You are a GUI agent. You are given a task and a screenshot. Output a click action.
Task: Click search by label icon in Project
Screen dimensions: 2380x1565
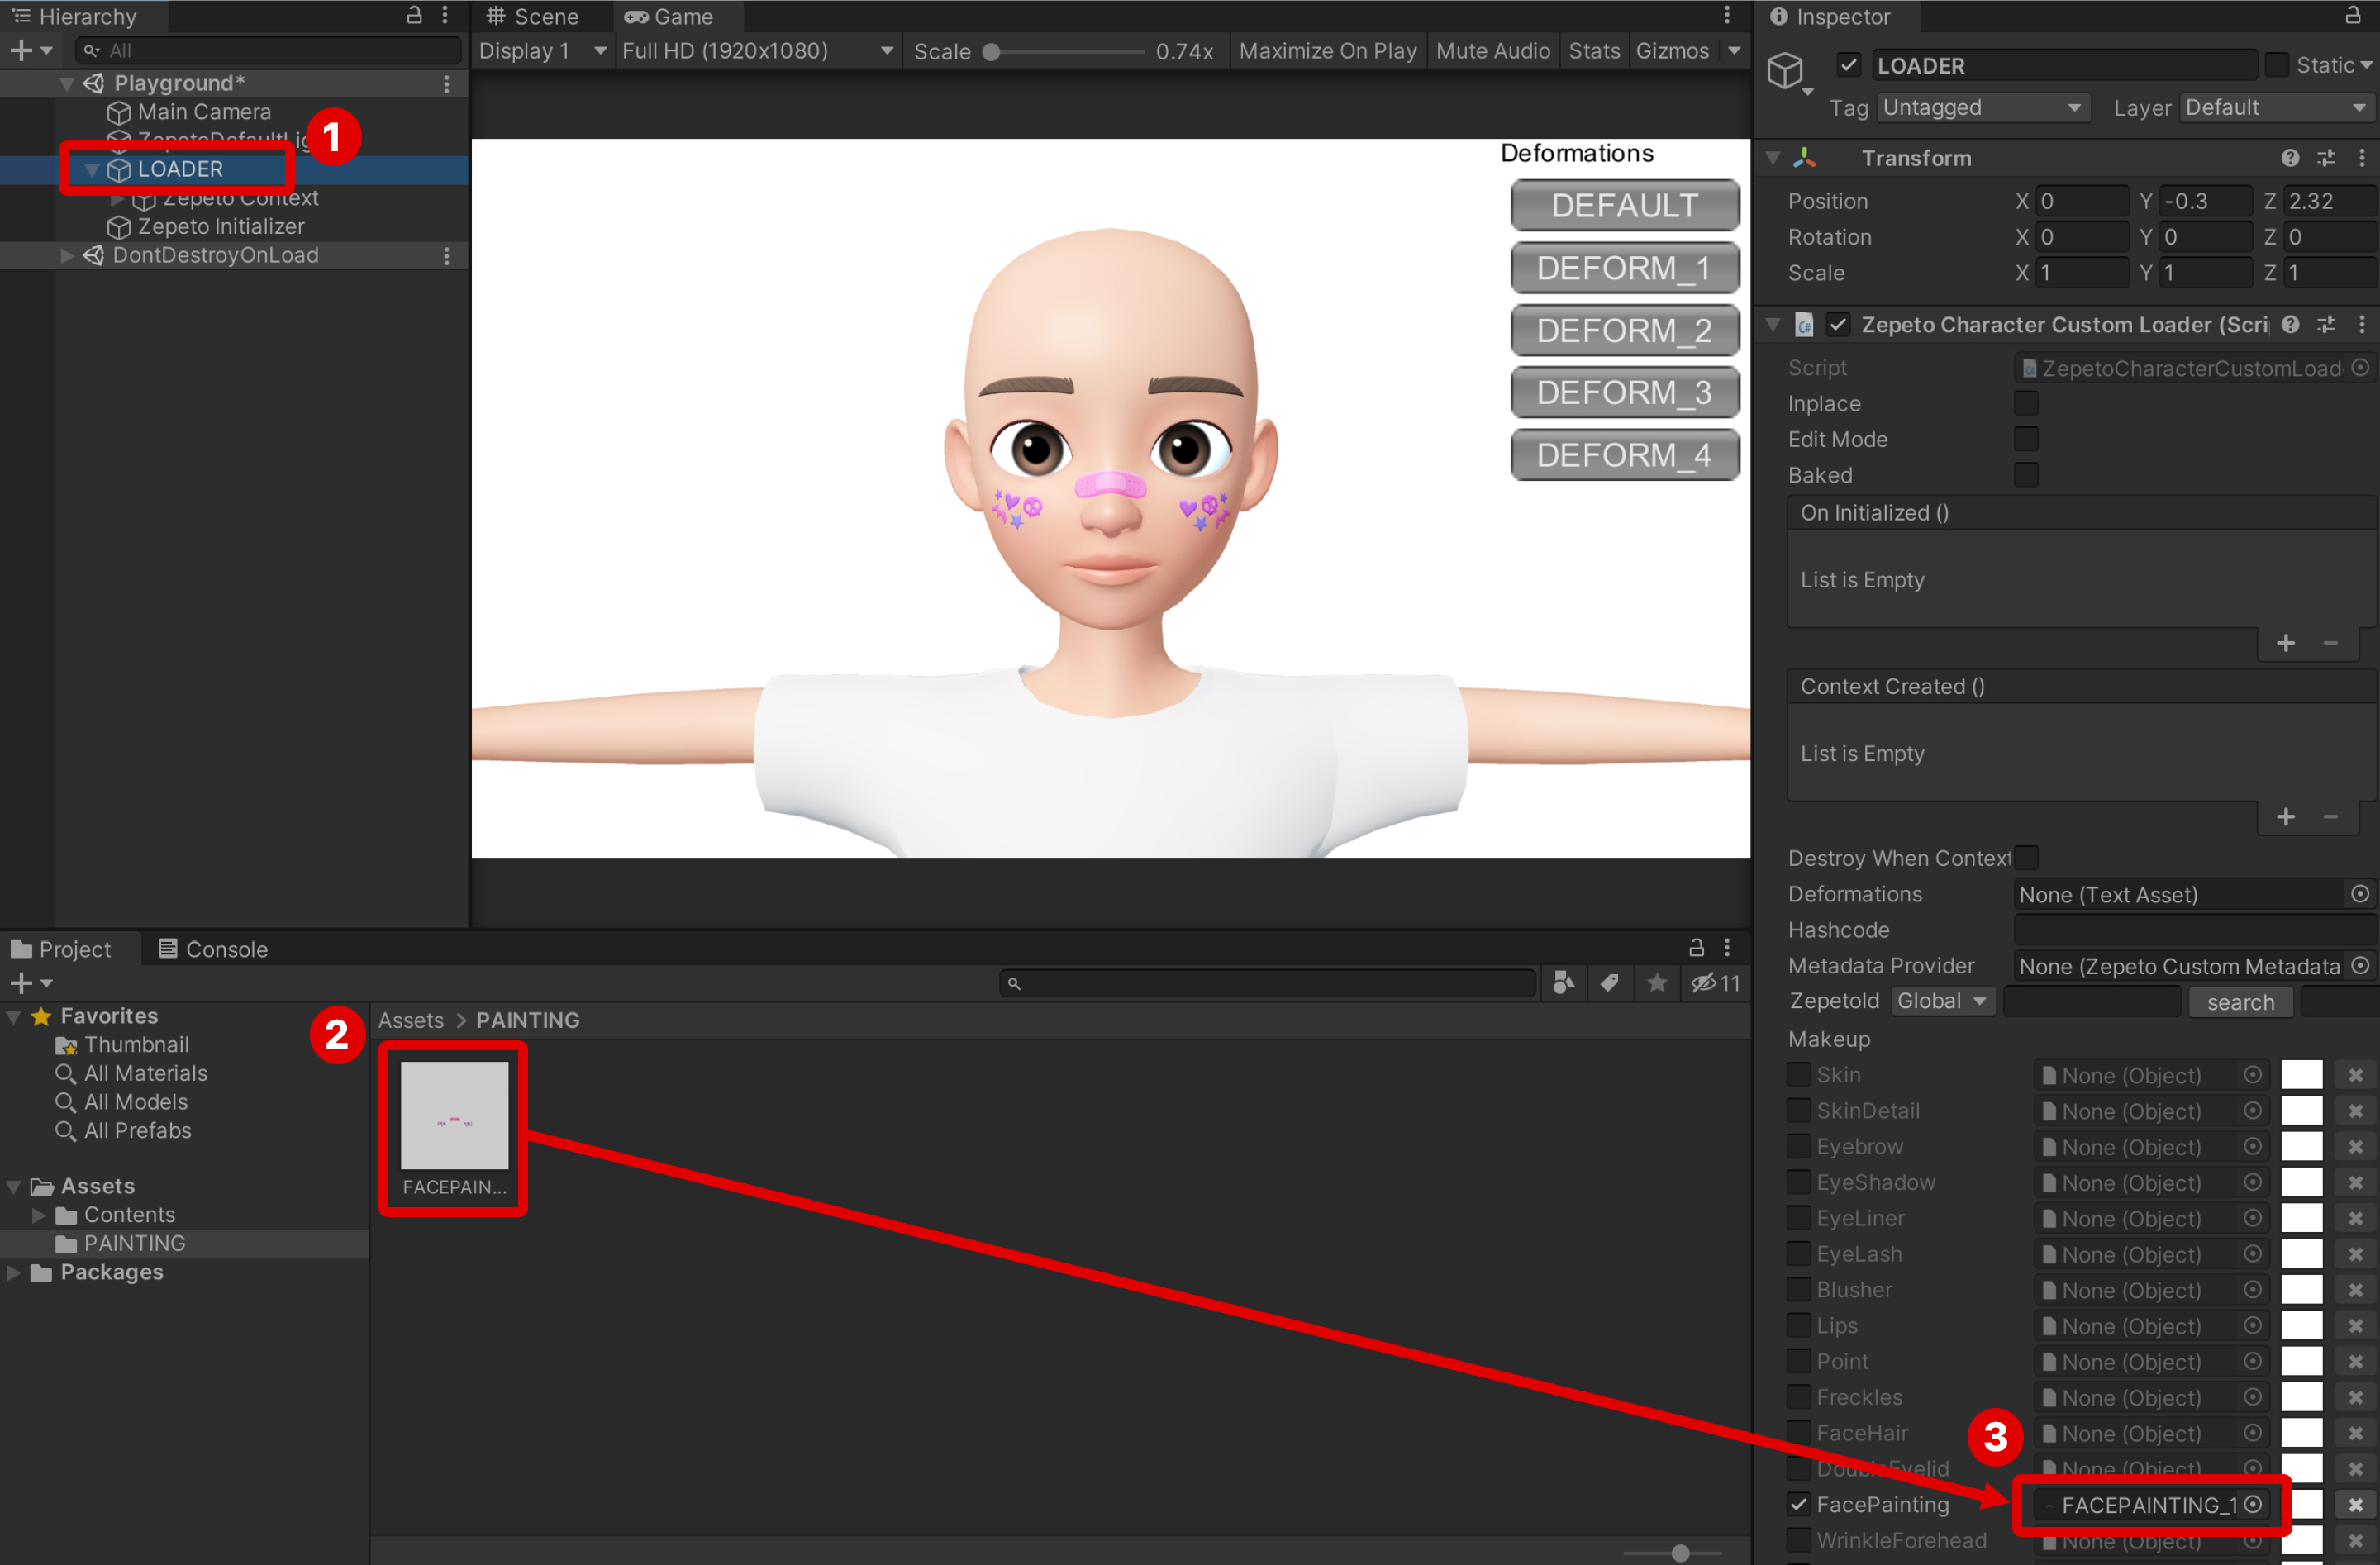tap(1609, 984)
